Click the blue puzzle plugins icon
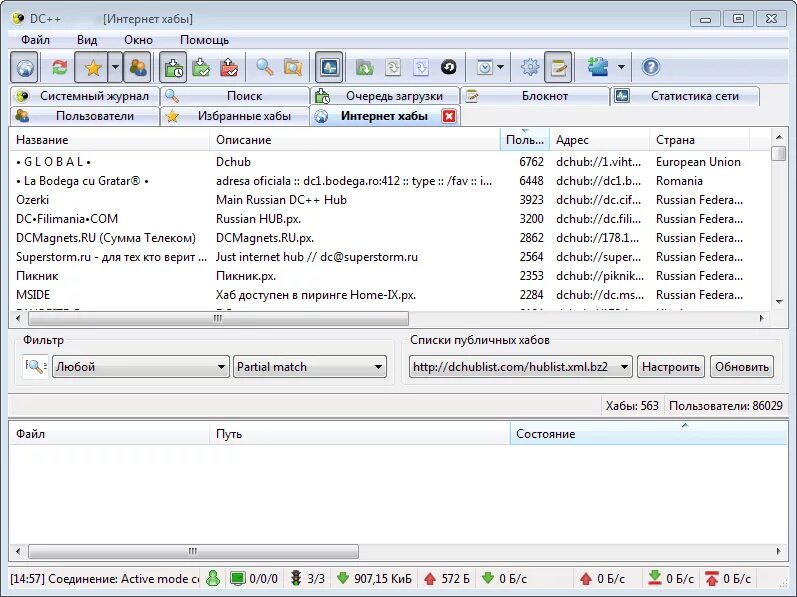The width and height of the screenshot is (797, 597). (x=598, y=67)
